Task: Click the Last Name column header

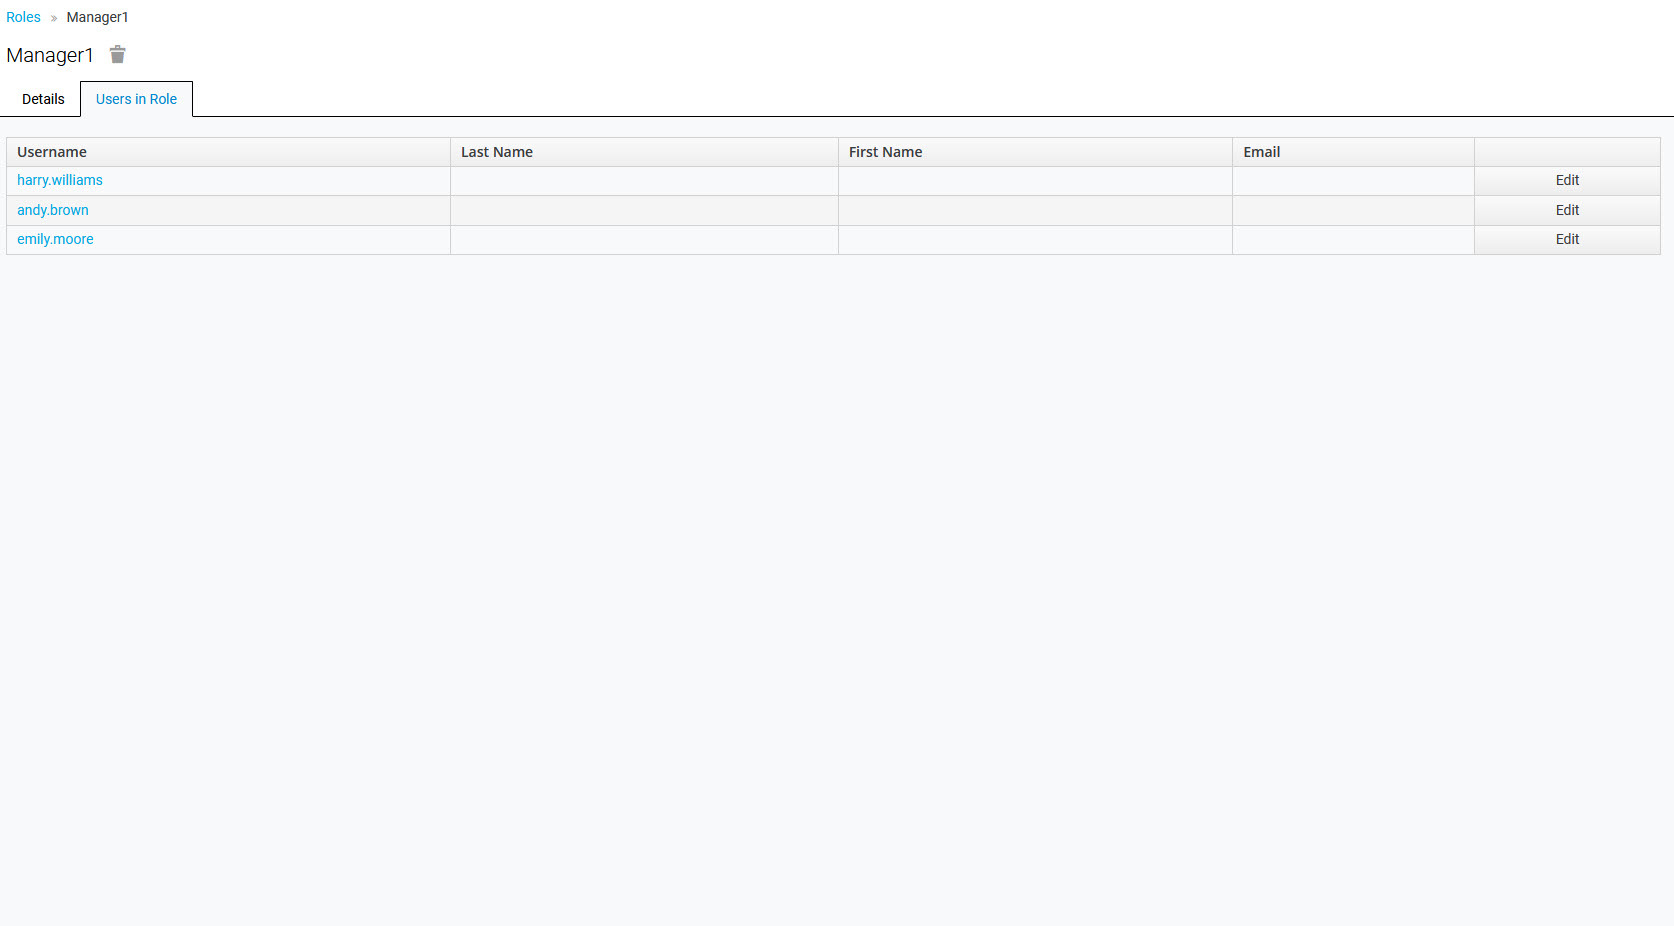Action: (497, 152)
